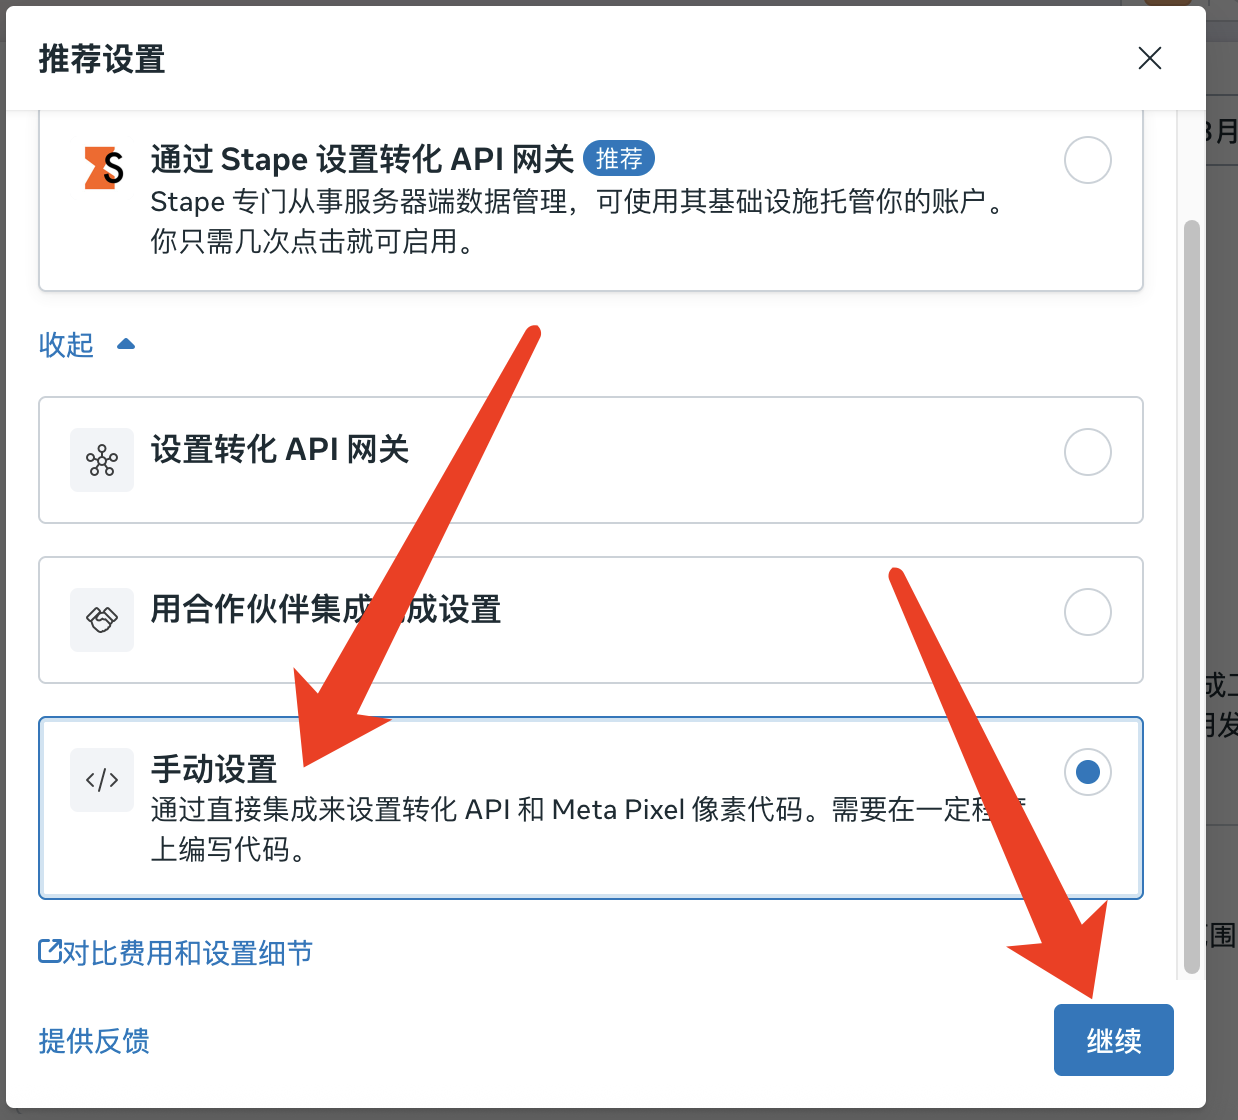Select the 设置转化 API 网关 radio button
1238x1120 pixels.
pyautogui.click(x=1088, y=452)
